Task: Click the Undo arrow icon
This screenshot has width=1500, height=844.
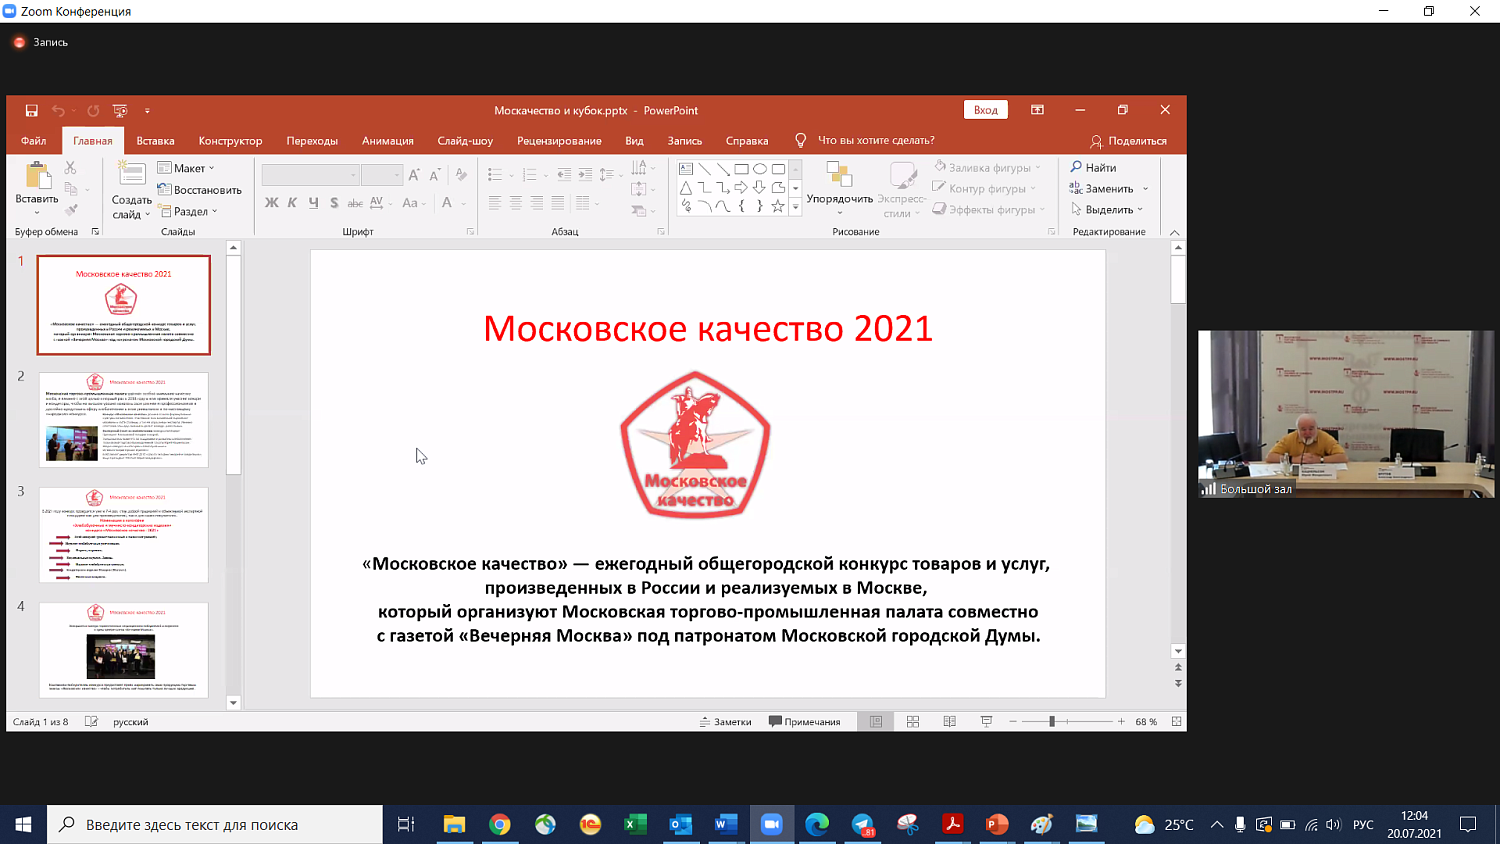Action: tap(59, 111)
